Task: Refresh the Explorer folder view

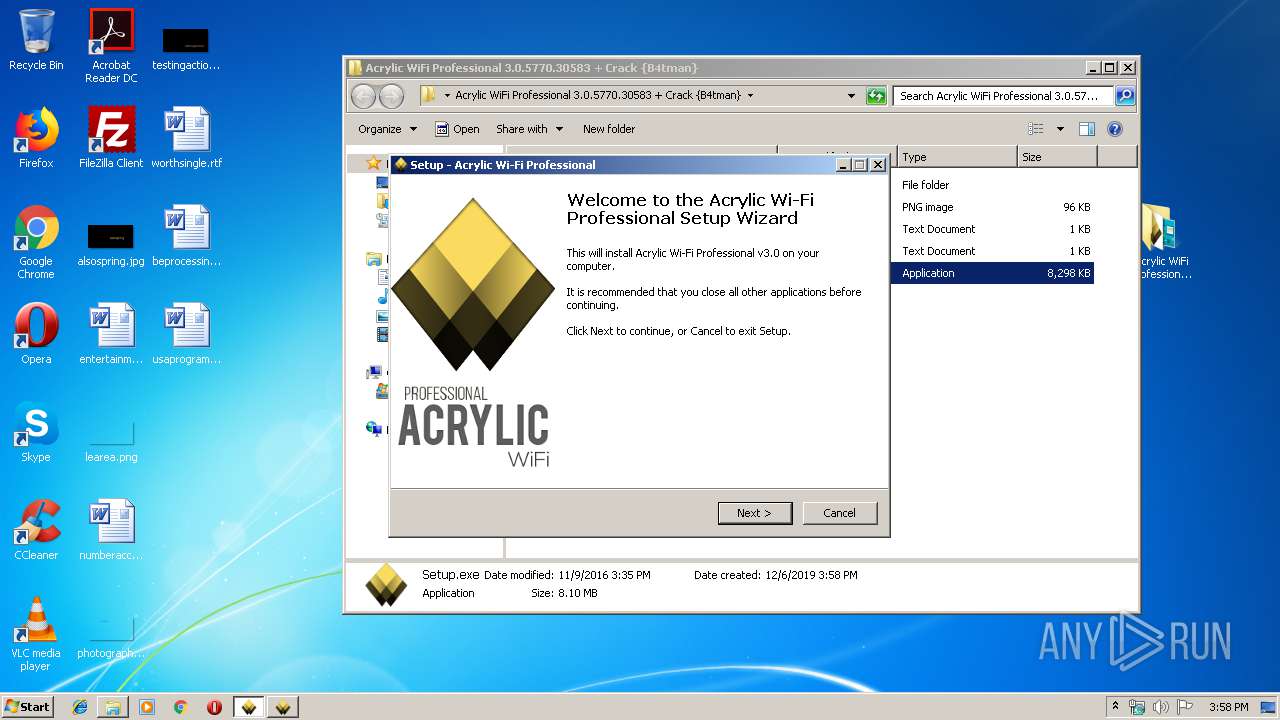Action: [x=876, y=96]
